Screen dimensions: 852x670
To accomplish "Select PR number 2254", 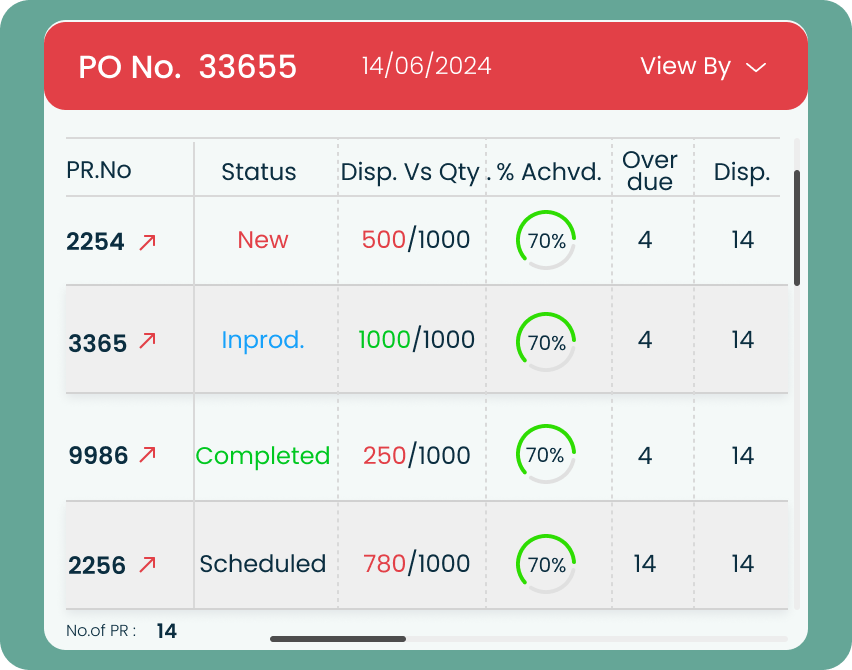I will click(96, 241).
